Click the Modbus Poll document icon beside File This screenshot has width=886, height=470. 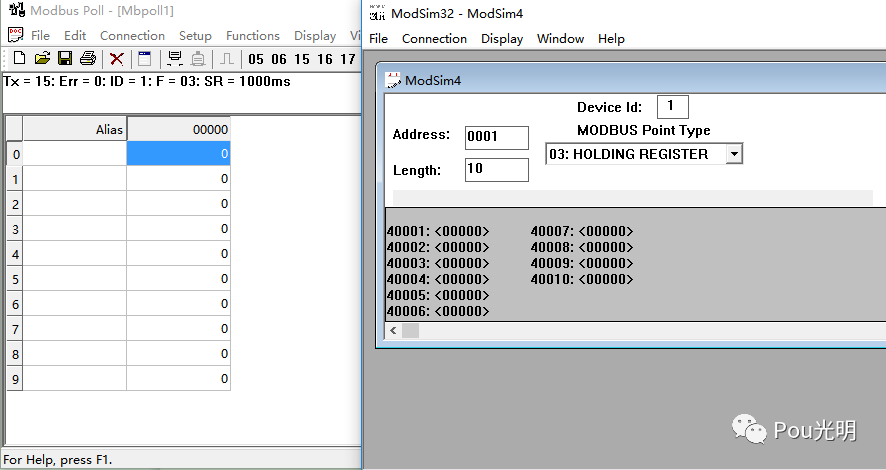[15, 35]
